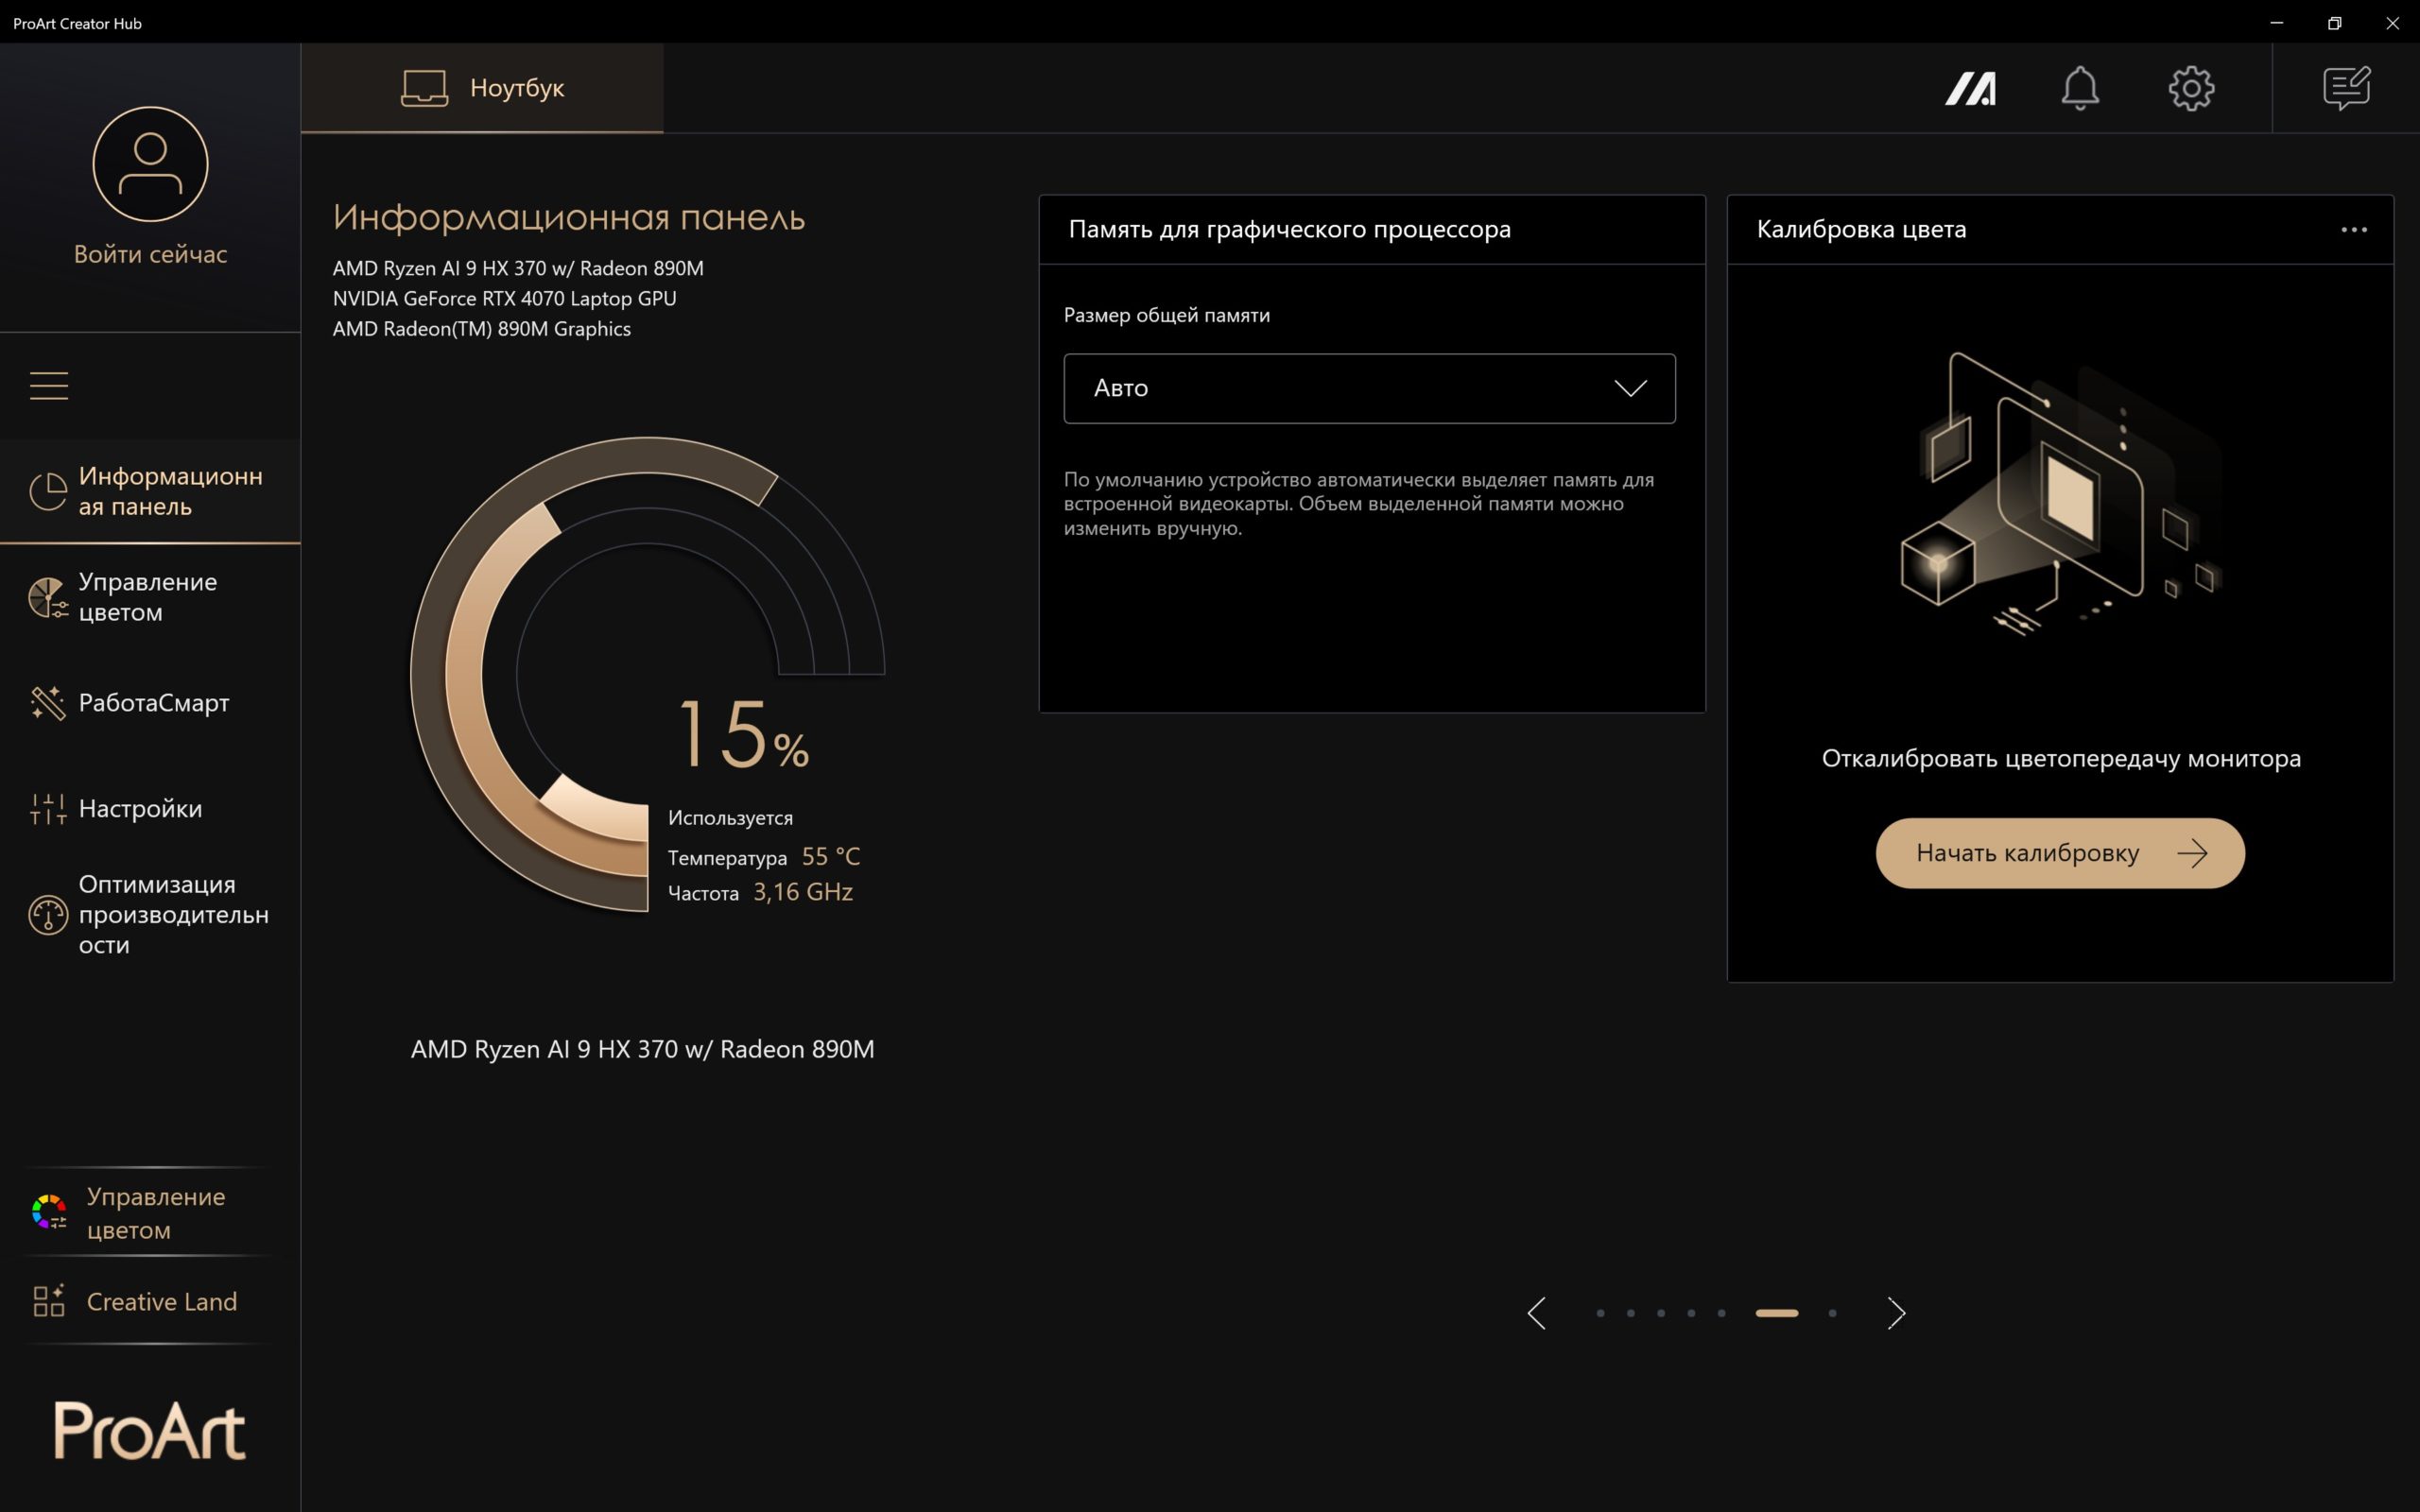This screenshot has height=1512, width=2420.
Task: Click the Калибровка цвета card title
Action: pos(1861,229)
